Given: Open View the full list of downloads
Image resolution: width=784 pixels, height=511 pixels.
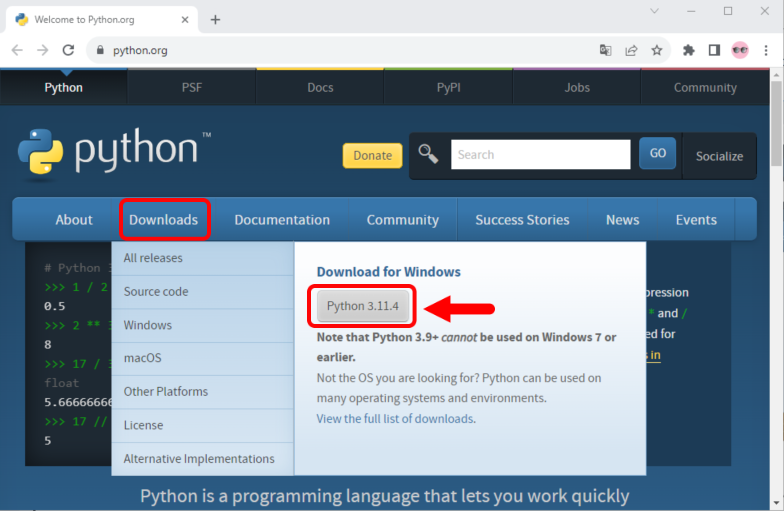Looking at the screenshot, I should [396, 419].
